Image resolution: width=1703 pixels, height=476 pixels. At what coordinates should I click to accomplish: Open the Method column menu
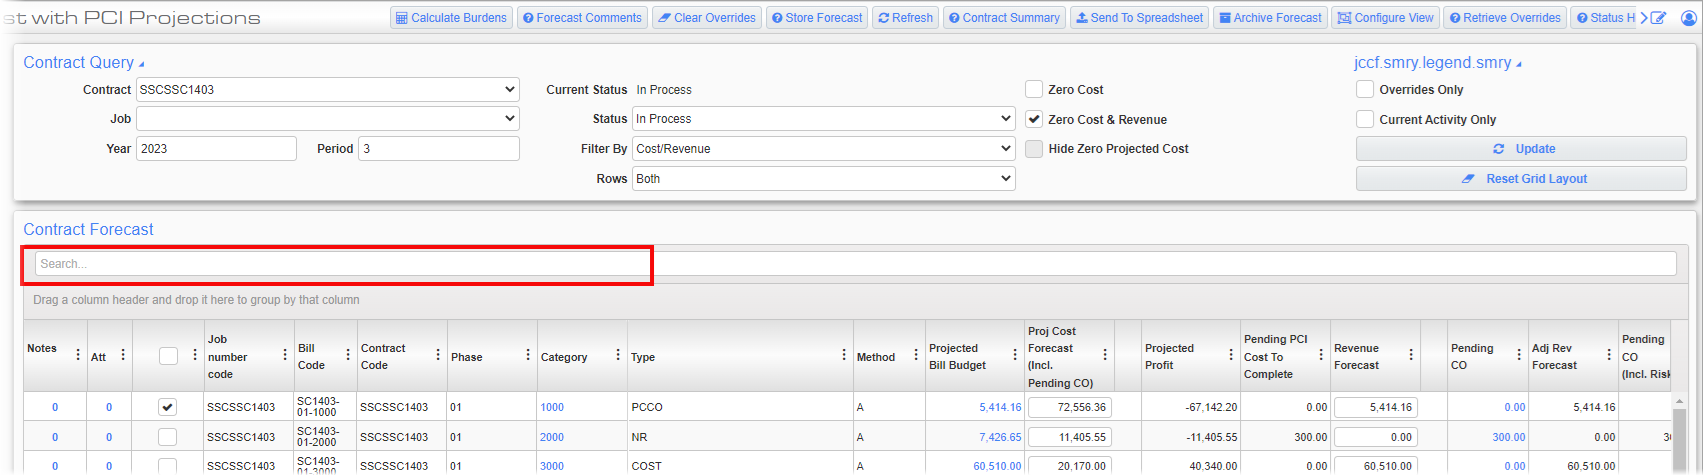(x=916, y=355)
